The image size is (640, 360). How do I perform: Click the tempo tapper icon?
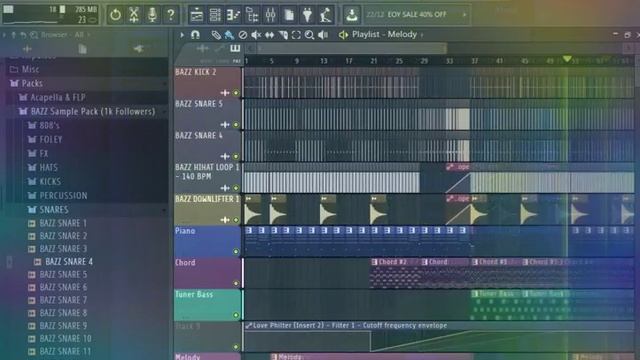[x=325, y=15]
